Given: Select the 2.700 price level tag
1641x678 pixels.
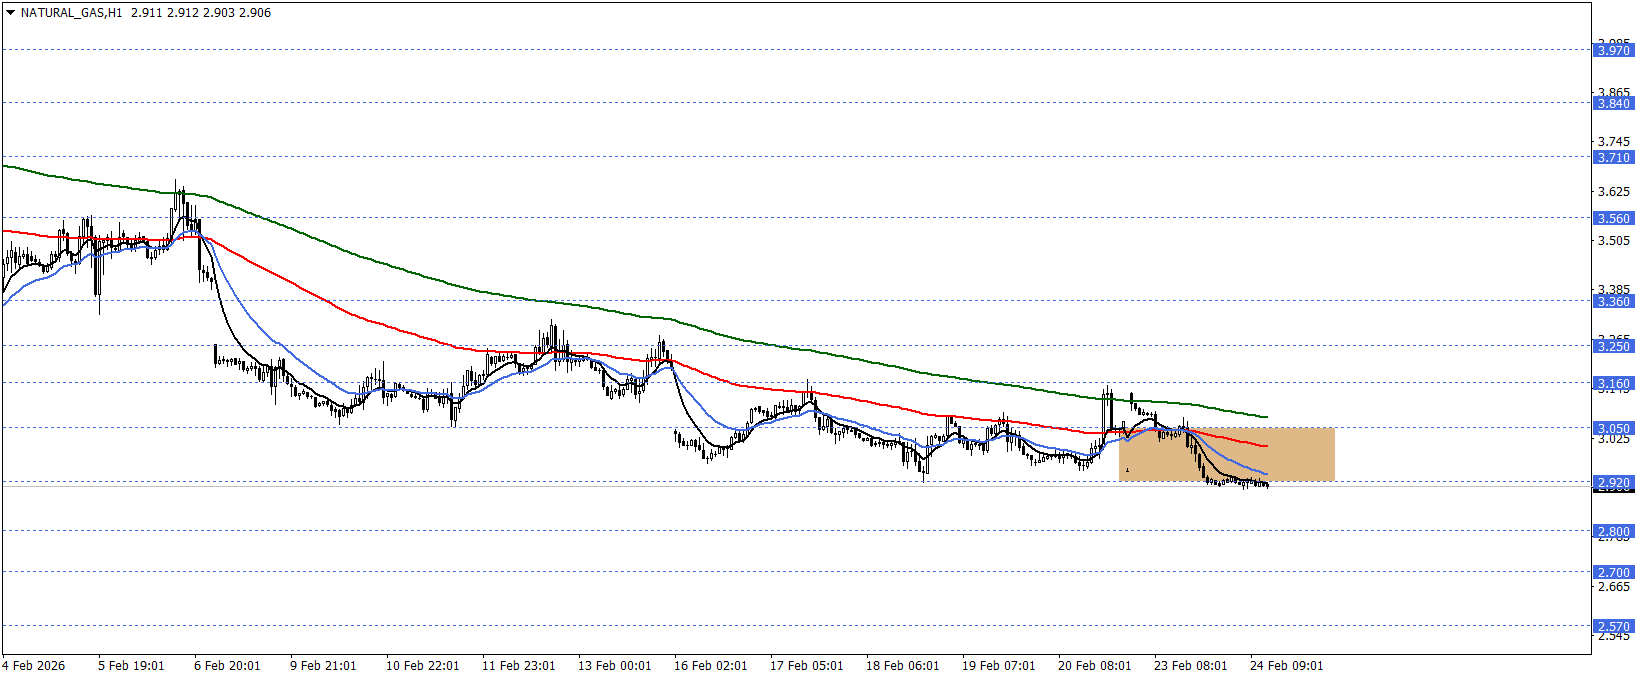Looking at the screenshot, I should 1612,574.
